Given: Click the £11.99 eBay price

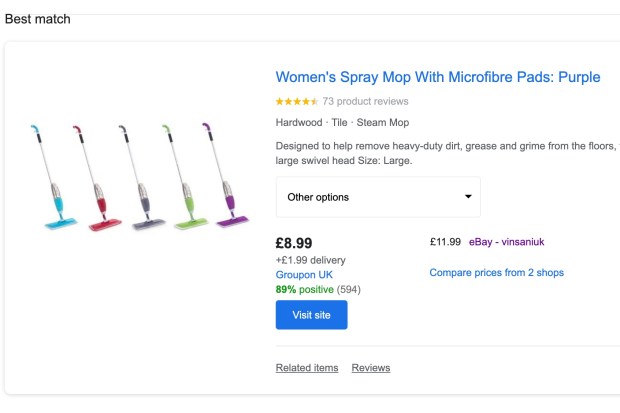Looking at the screenshot, I should tap(445, 242).
